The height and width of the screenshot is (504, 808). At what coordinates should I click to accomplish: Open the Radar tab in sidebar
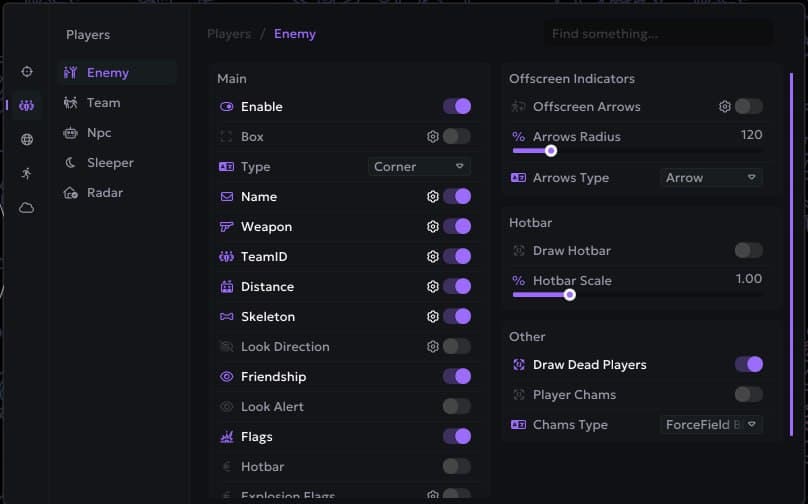pos(106,193)
